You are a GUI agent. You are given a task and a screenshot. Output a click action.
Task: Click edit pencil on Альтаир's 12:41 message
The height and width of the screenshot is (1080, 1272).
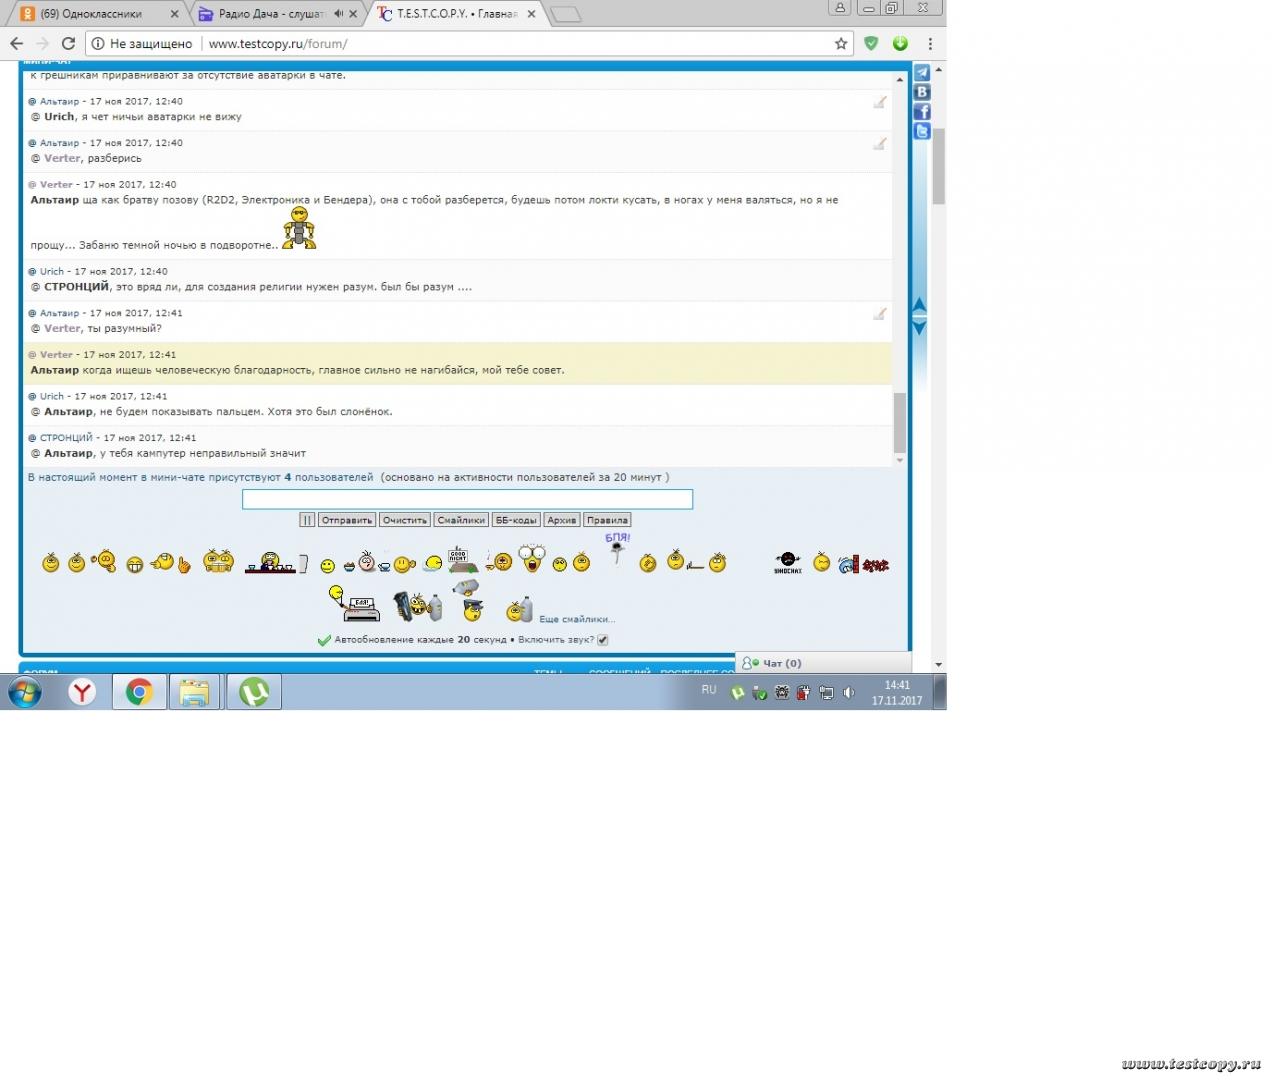tap(880, 314)
